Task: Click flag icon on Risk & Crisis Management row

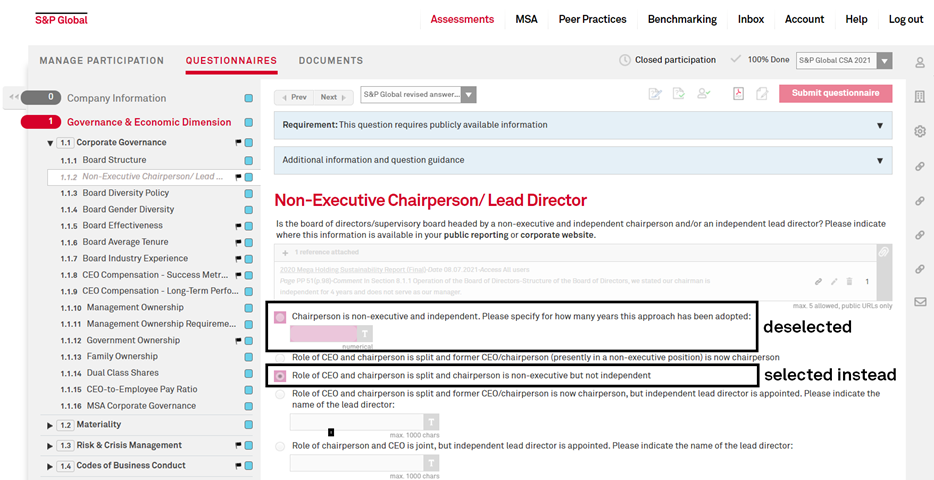Action: click(238, 445)
